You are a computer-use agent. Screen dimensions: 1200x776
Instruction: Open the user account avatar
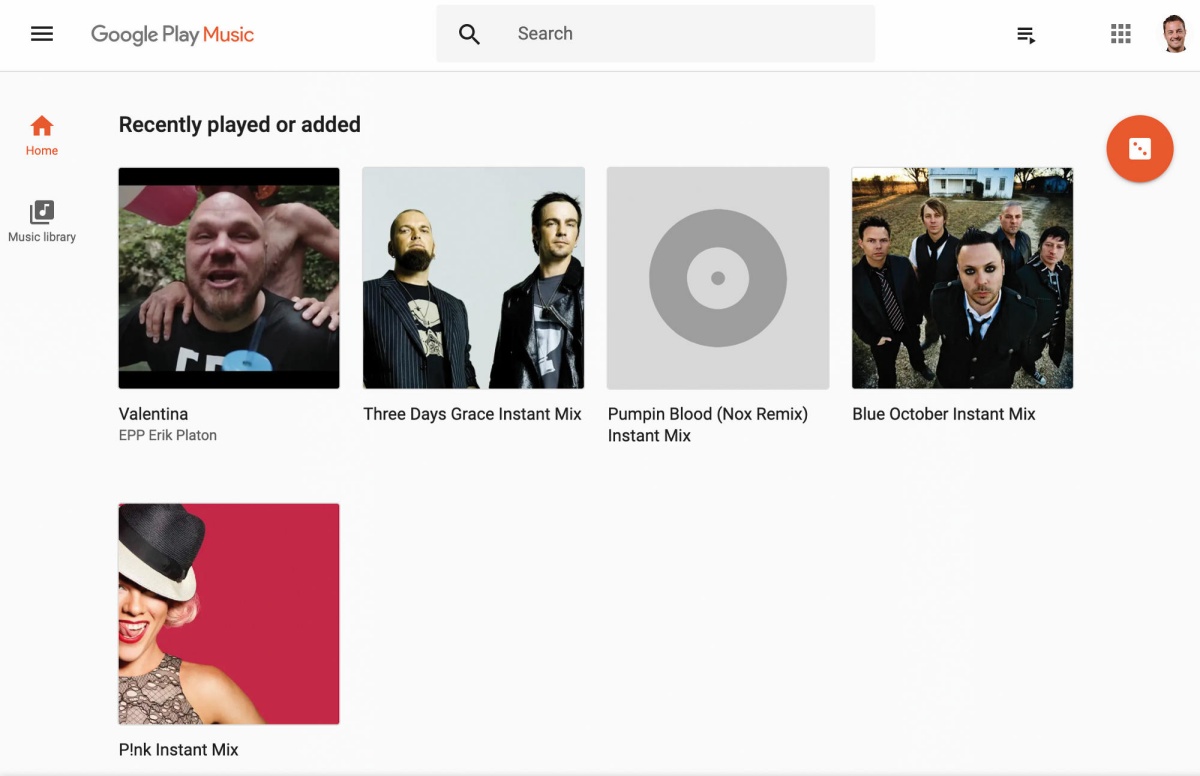pos(1175,34)
